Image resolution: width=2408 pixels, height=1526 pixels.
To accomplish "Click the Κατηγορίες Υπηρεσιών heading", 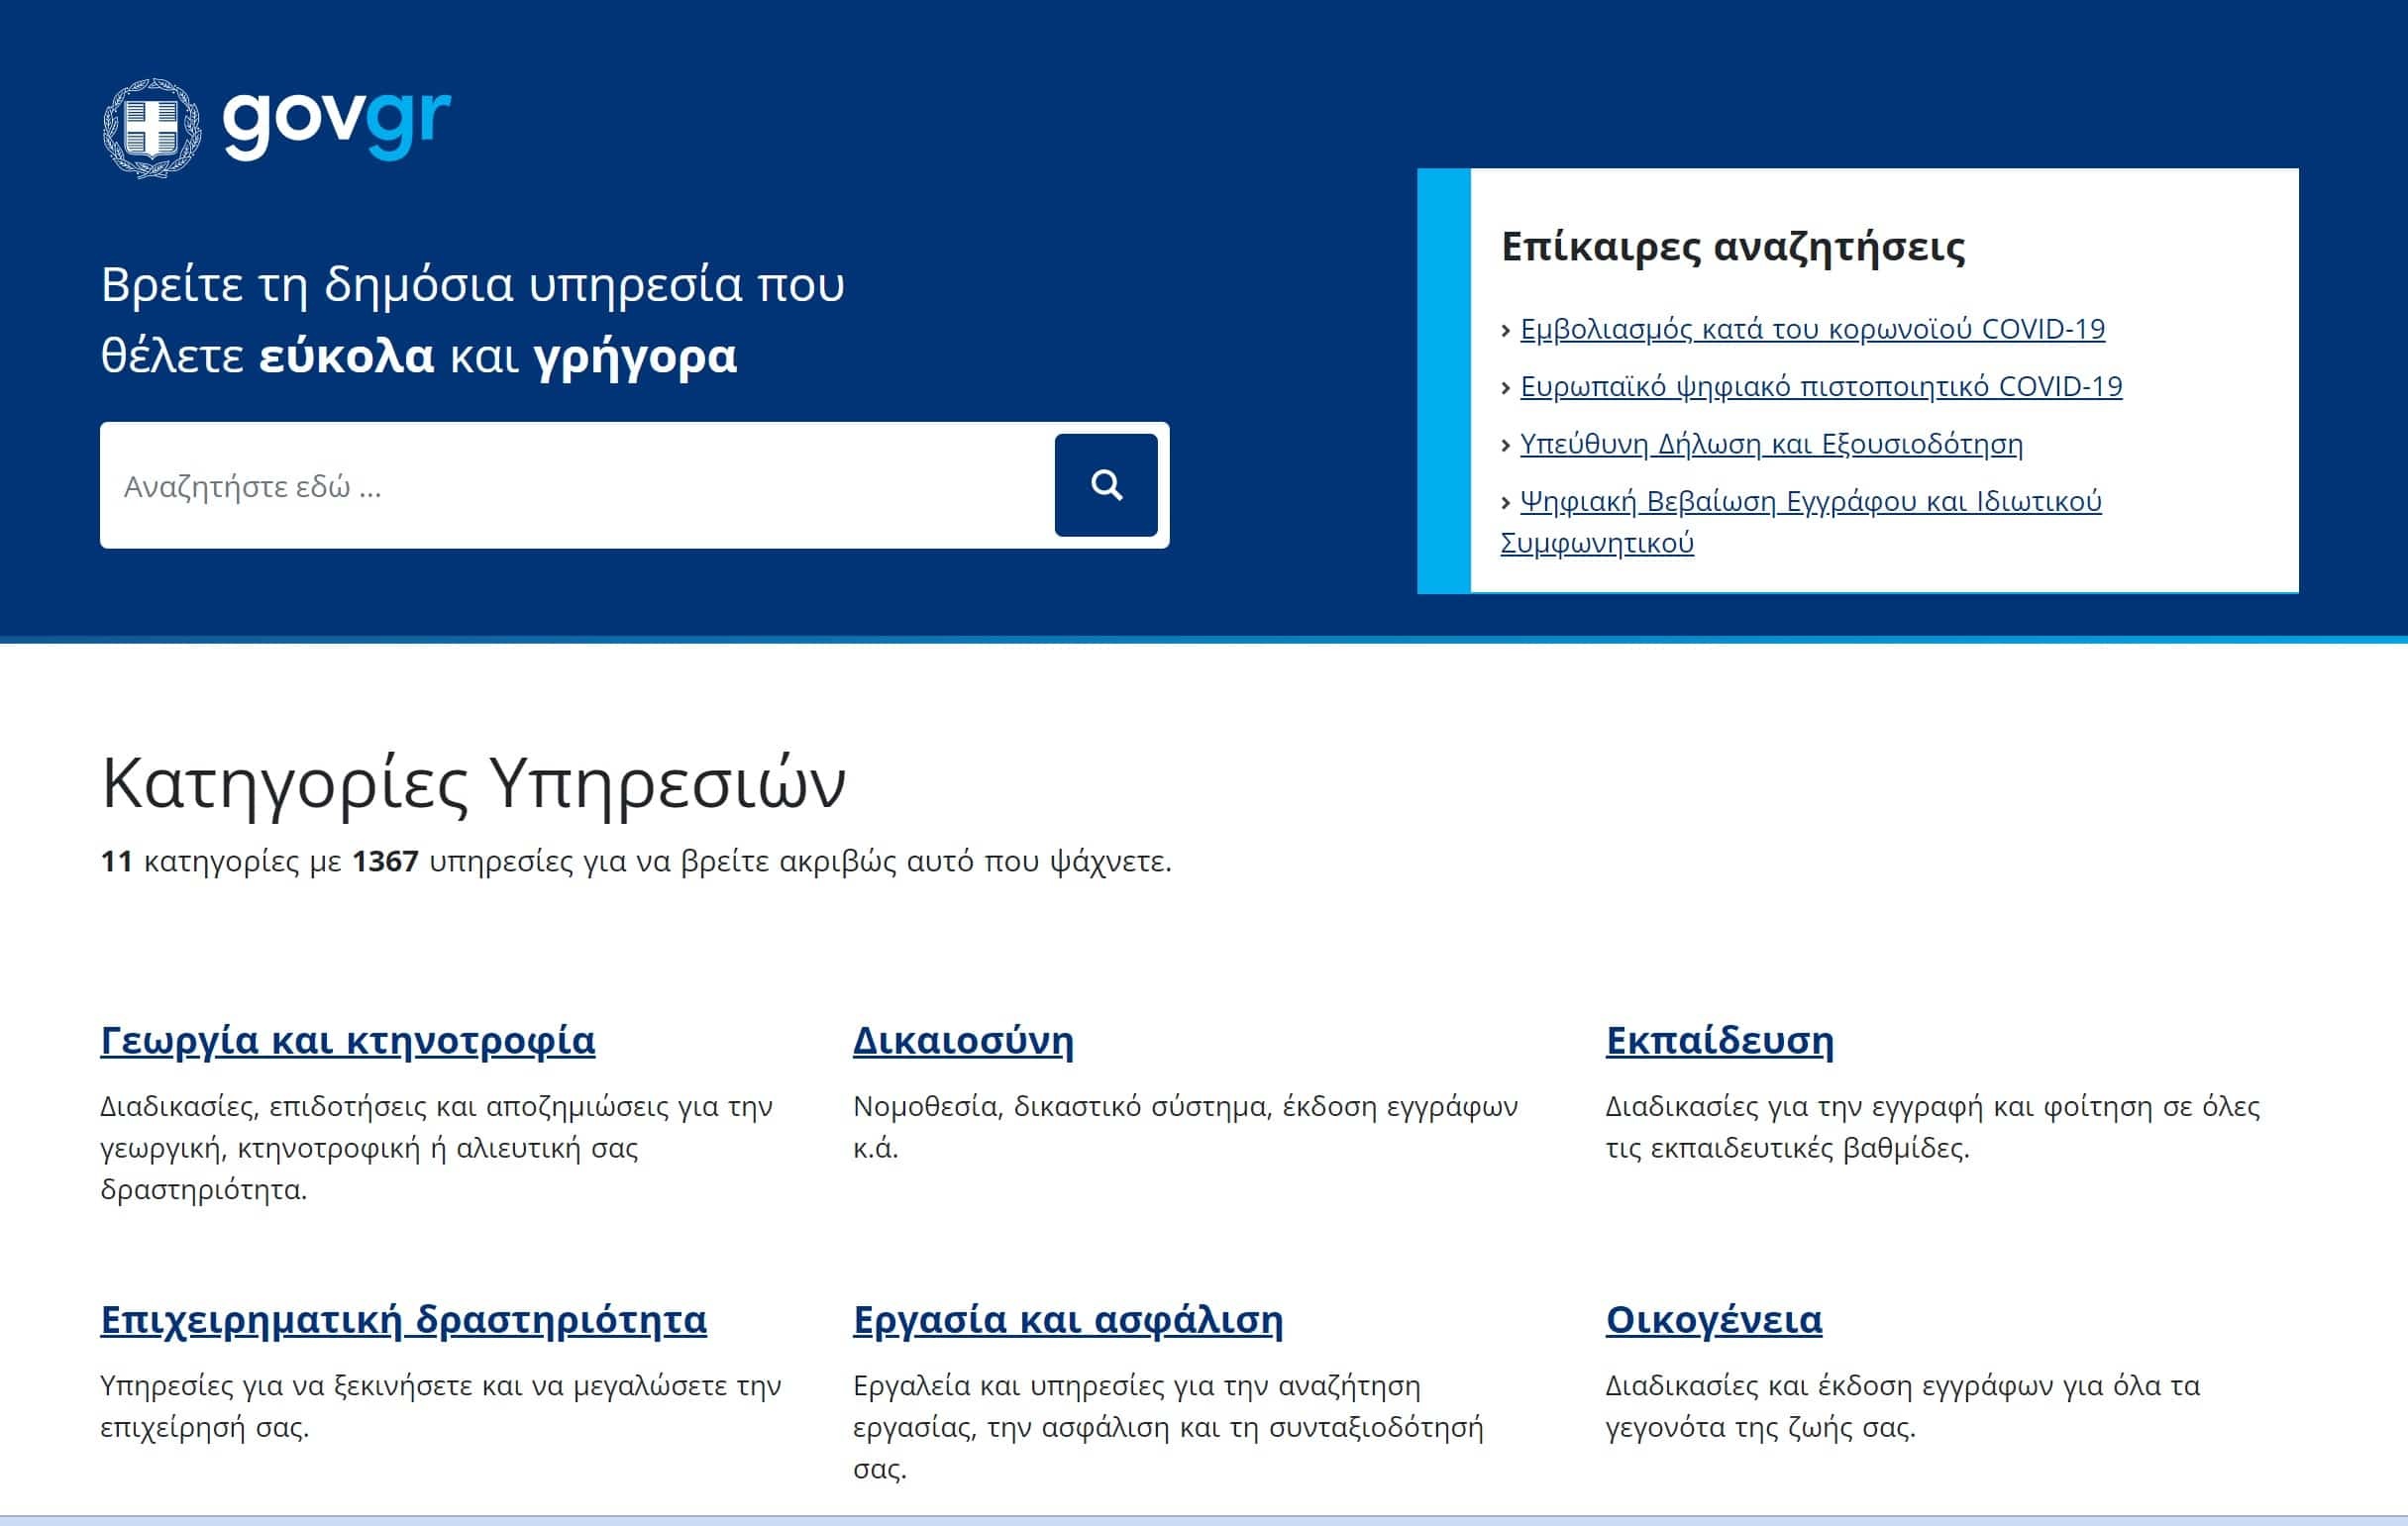I will [473, 783].
